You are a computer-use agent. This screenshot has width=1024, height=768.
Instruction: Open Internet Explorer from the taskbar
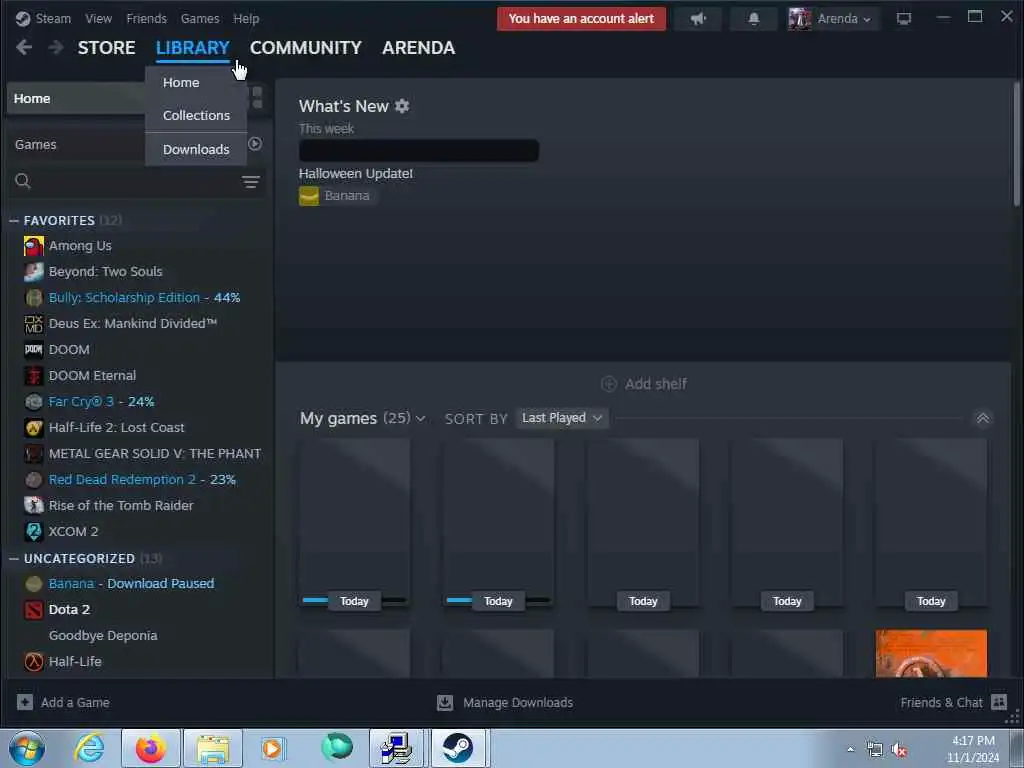pyautogui.click(x=89, y=748)
